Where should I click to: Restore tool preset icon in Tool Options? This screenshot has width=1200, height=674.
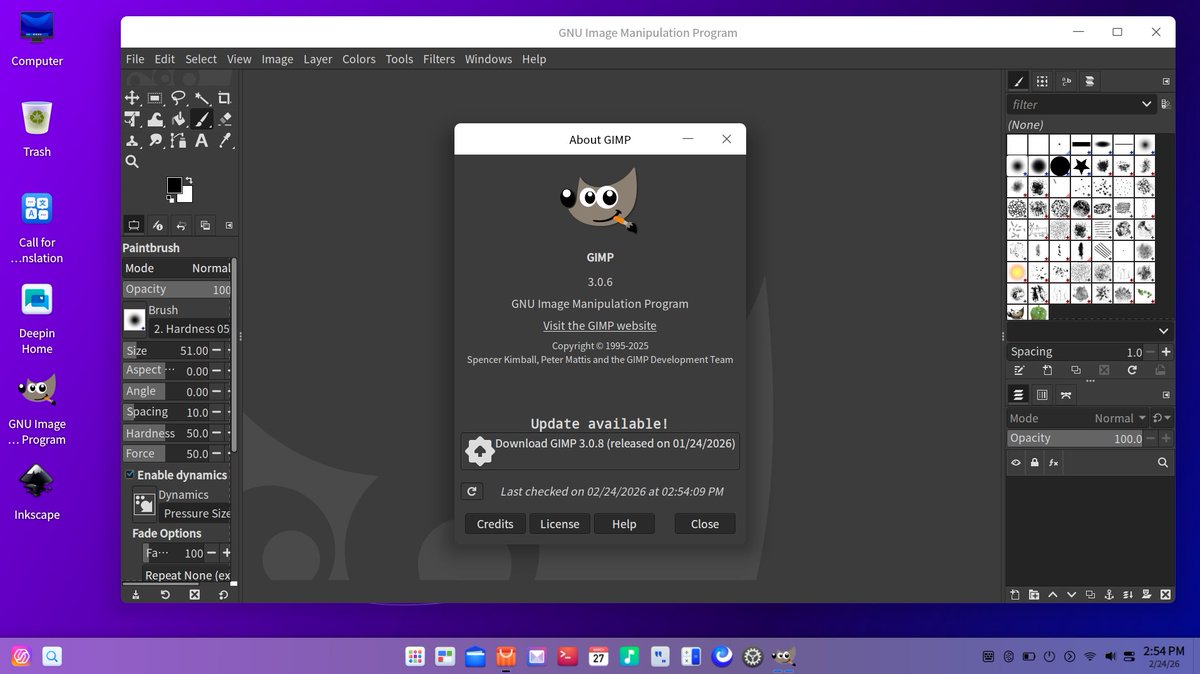(165, 595)
